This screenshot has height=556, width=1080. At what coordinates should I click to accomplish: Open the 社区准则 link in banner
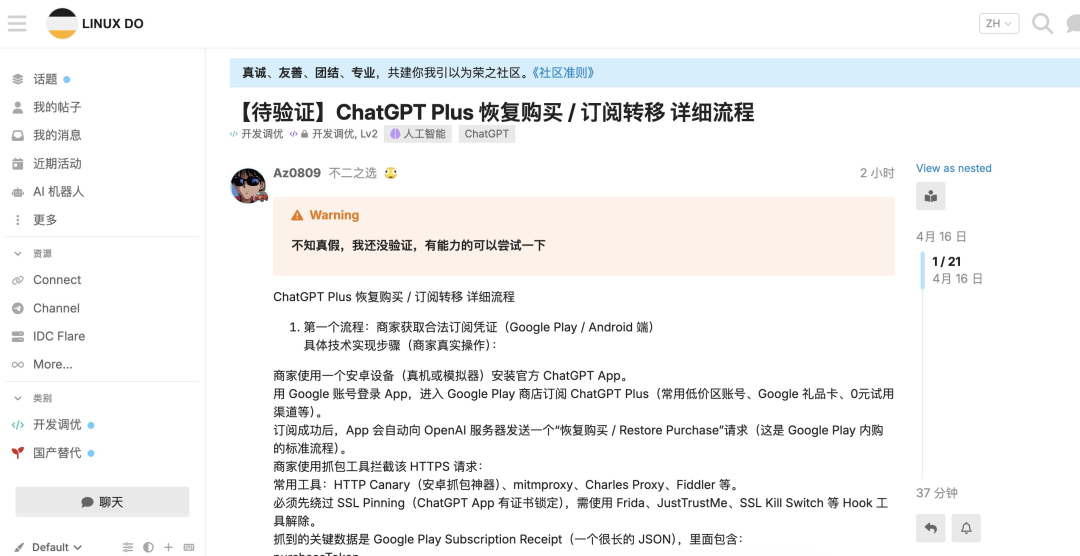[562, 73]
